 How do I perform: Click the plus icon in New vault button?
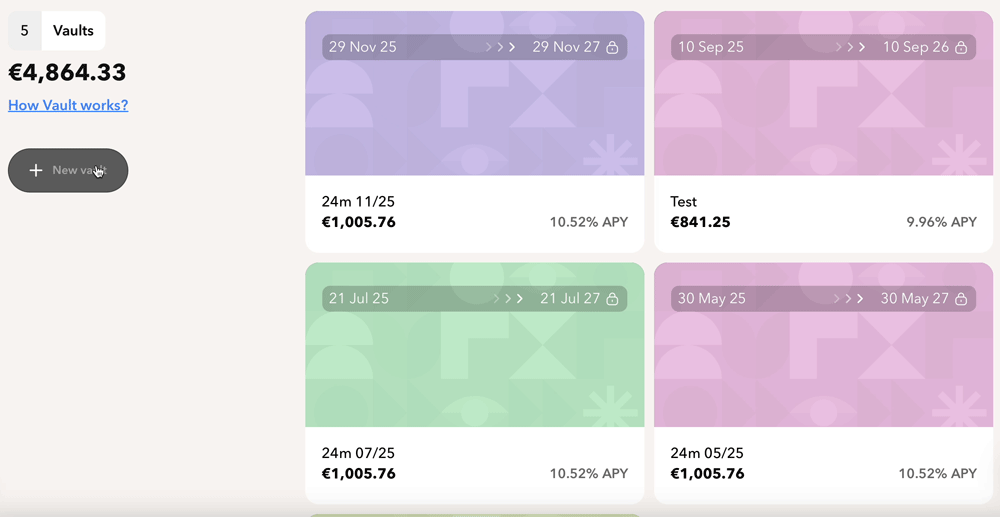[x=36, y=170]
